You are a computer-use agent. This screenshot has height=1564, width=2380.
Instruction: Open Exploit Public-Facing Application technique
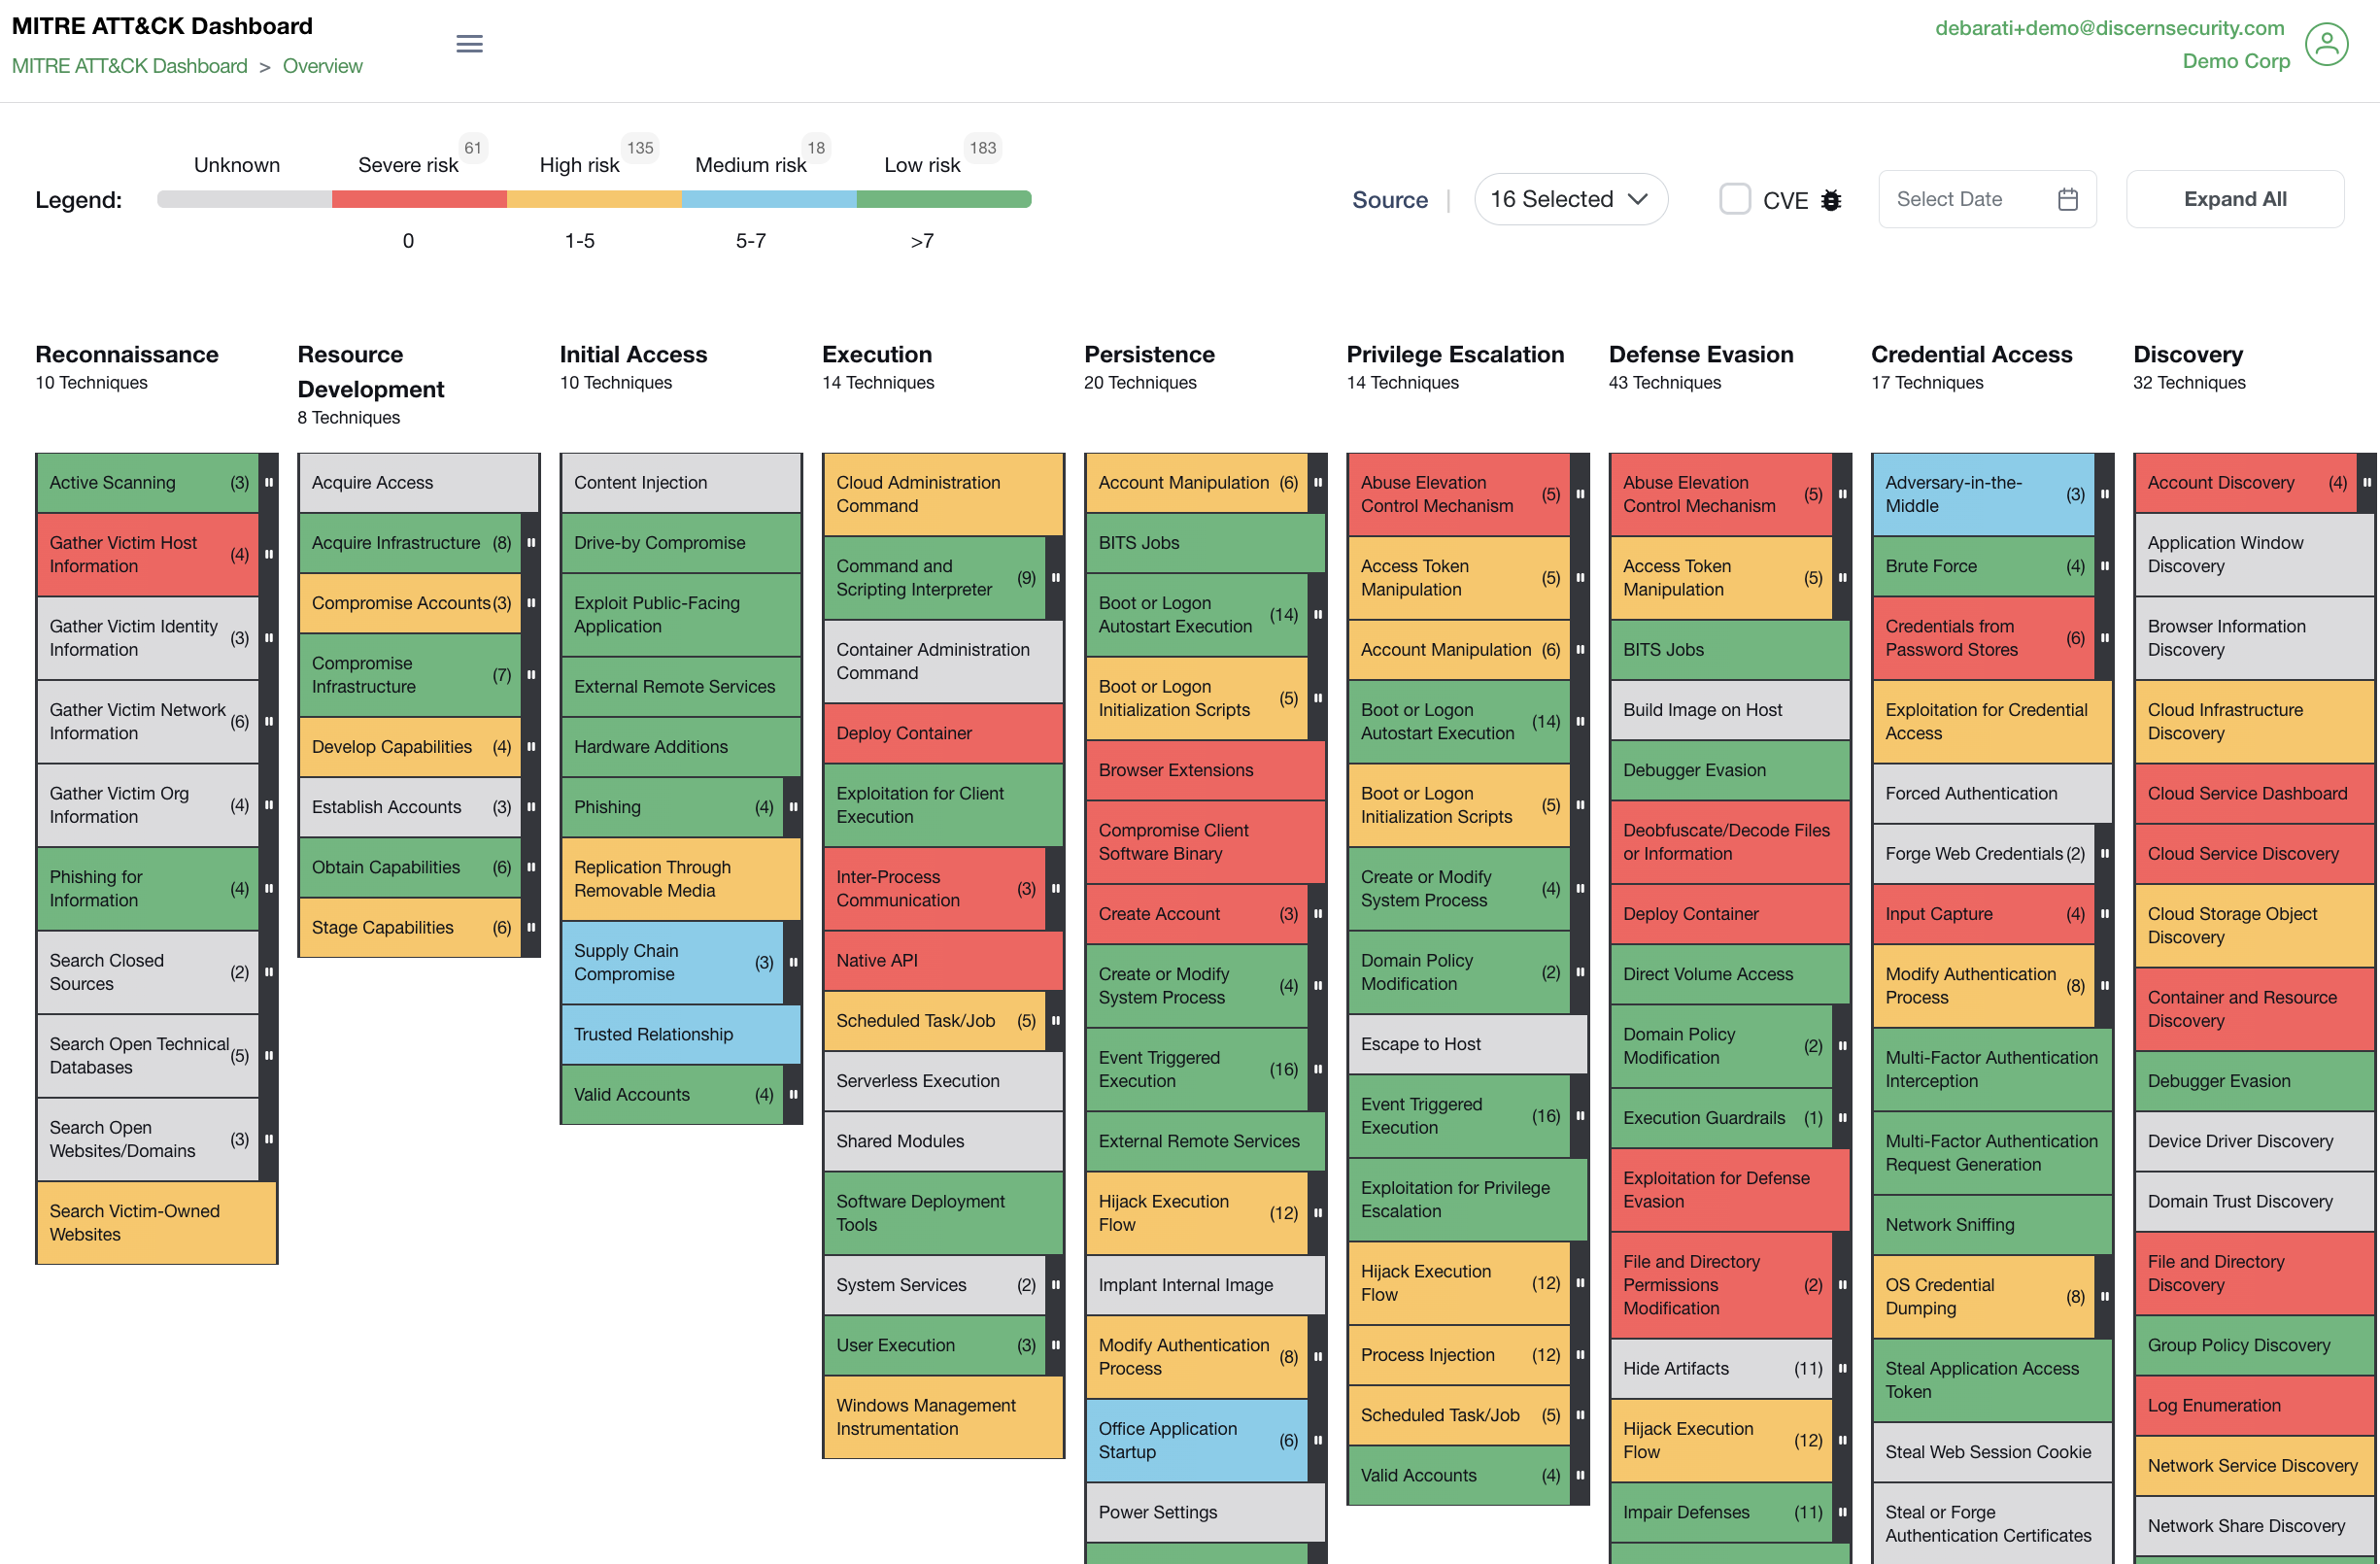(681, 615)
